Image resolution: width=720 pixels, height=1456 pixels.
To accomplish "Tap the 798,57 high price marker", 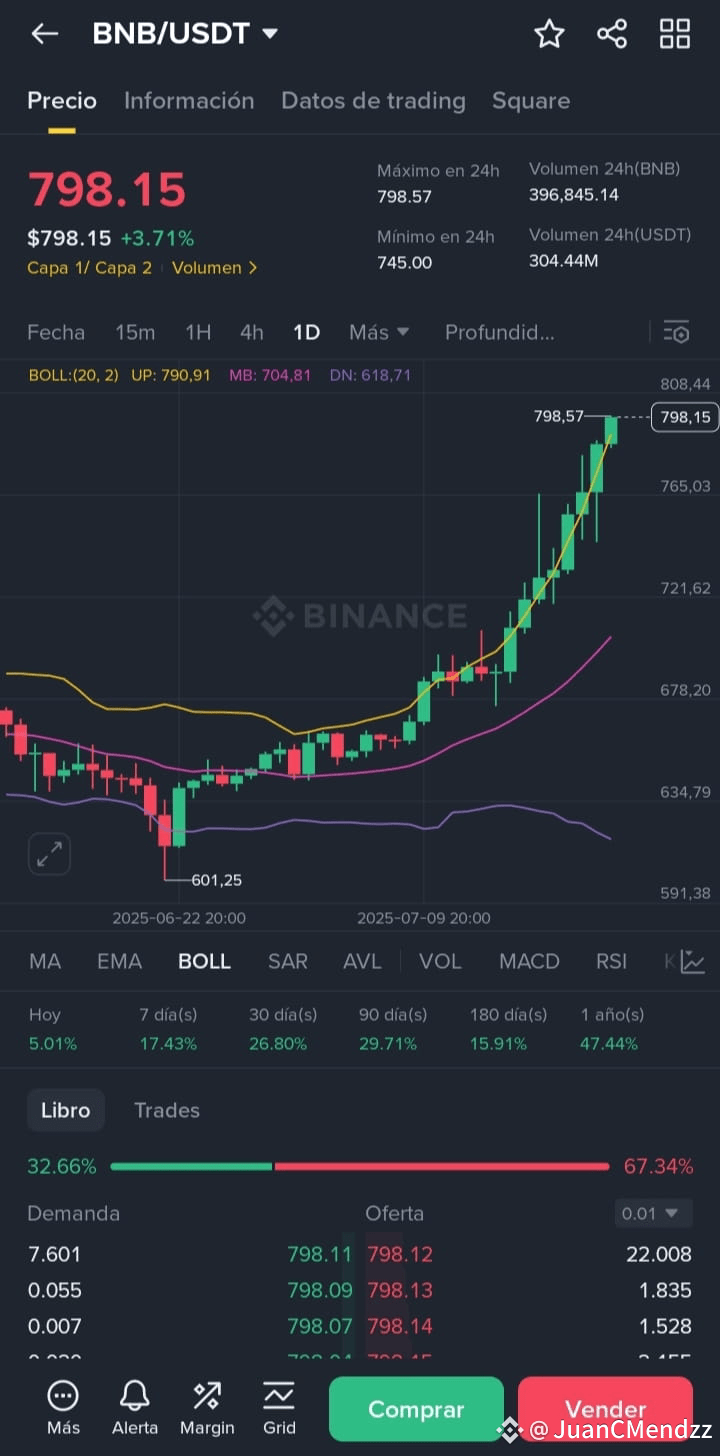I will (559, 416).
